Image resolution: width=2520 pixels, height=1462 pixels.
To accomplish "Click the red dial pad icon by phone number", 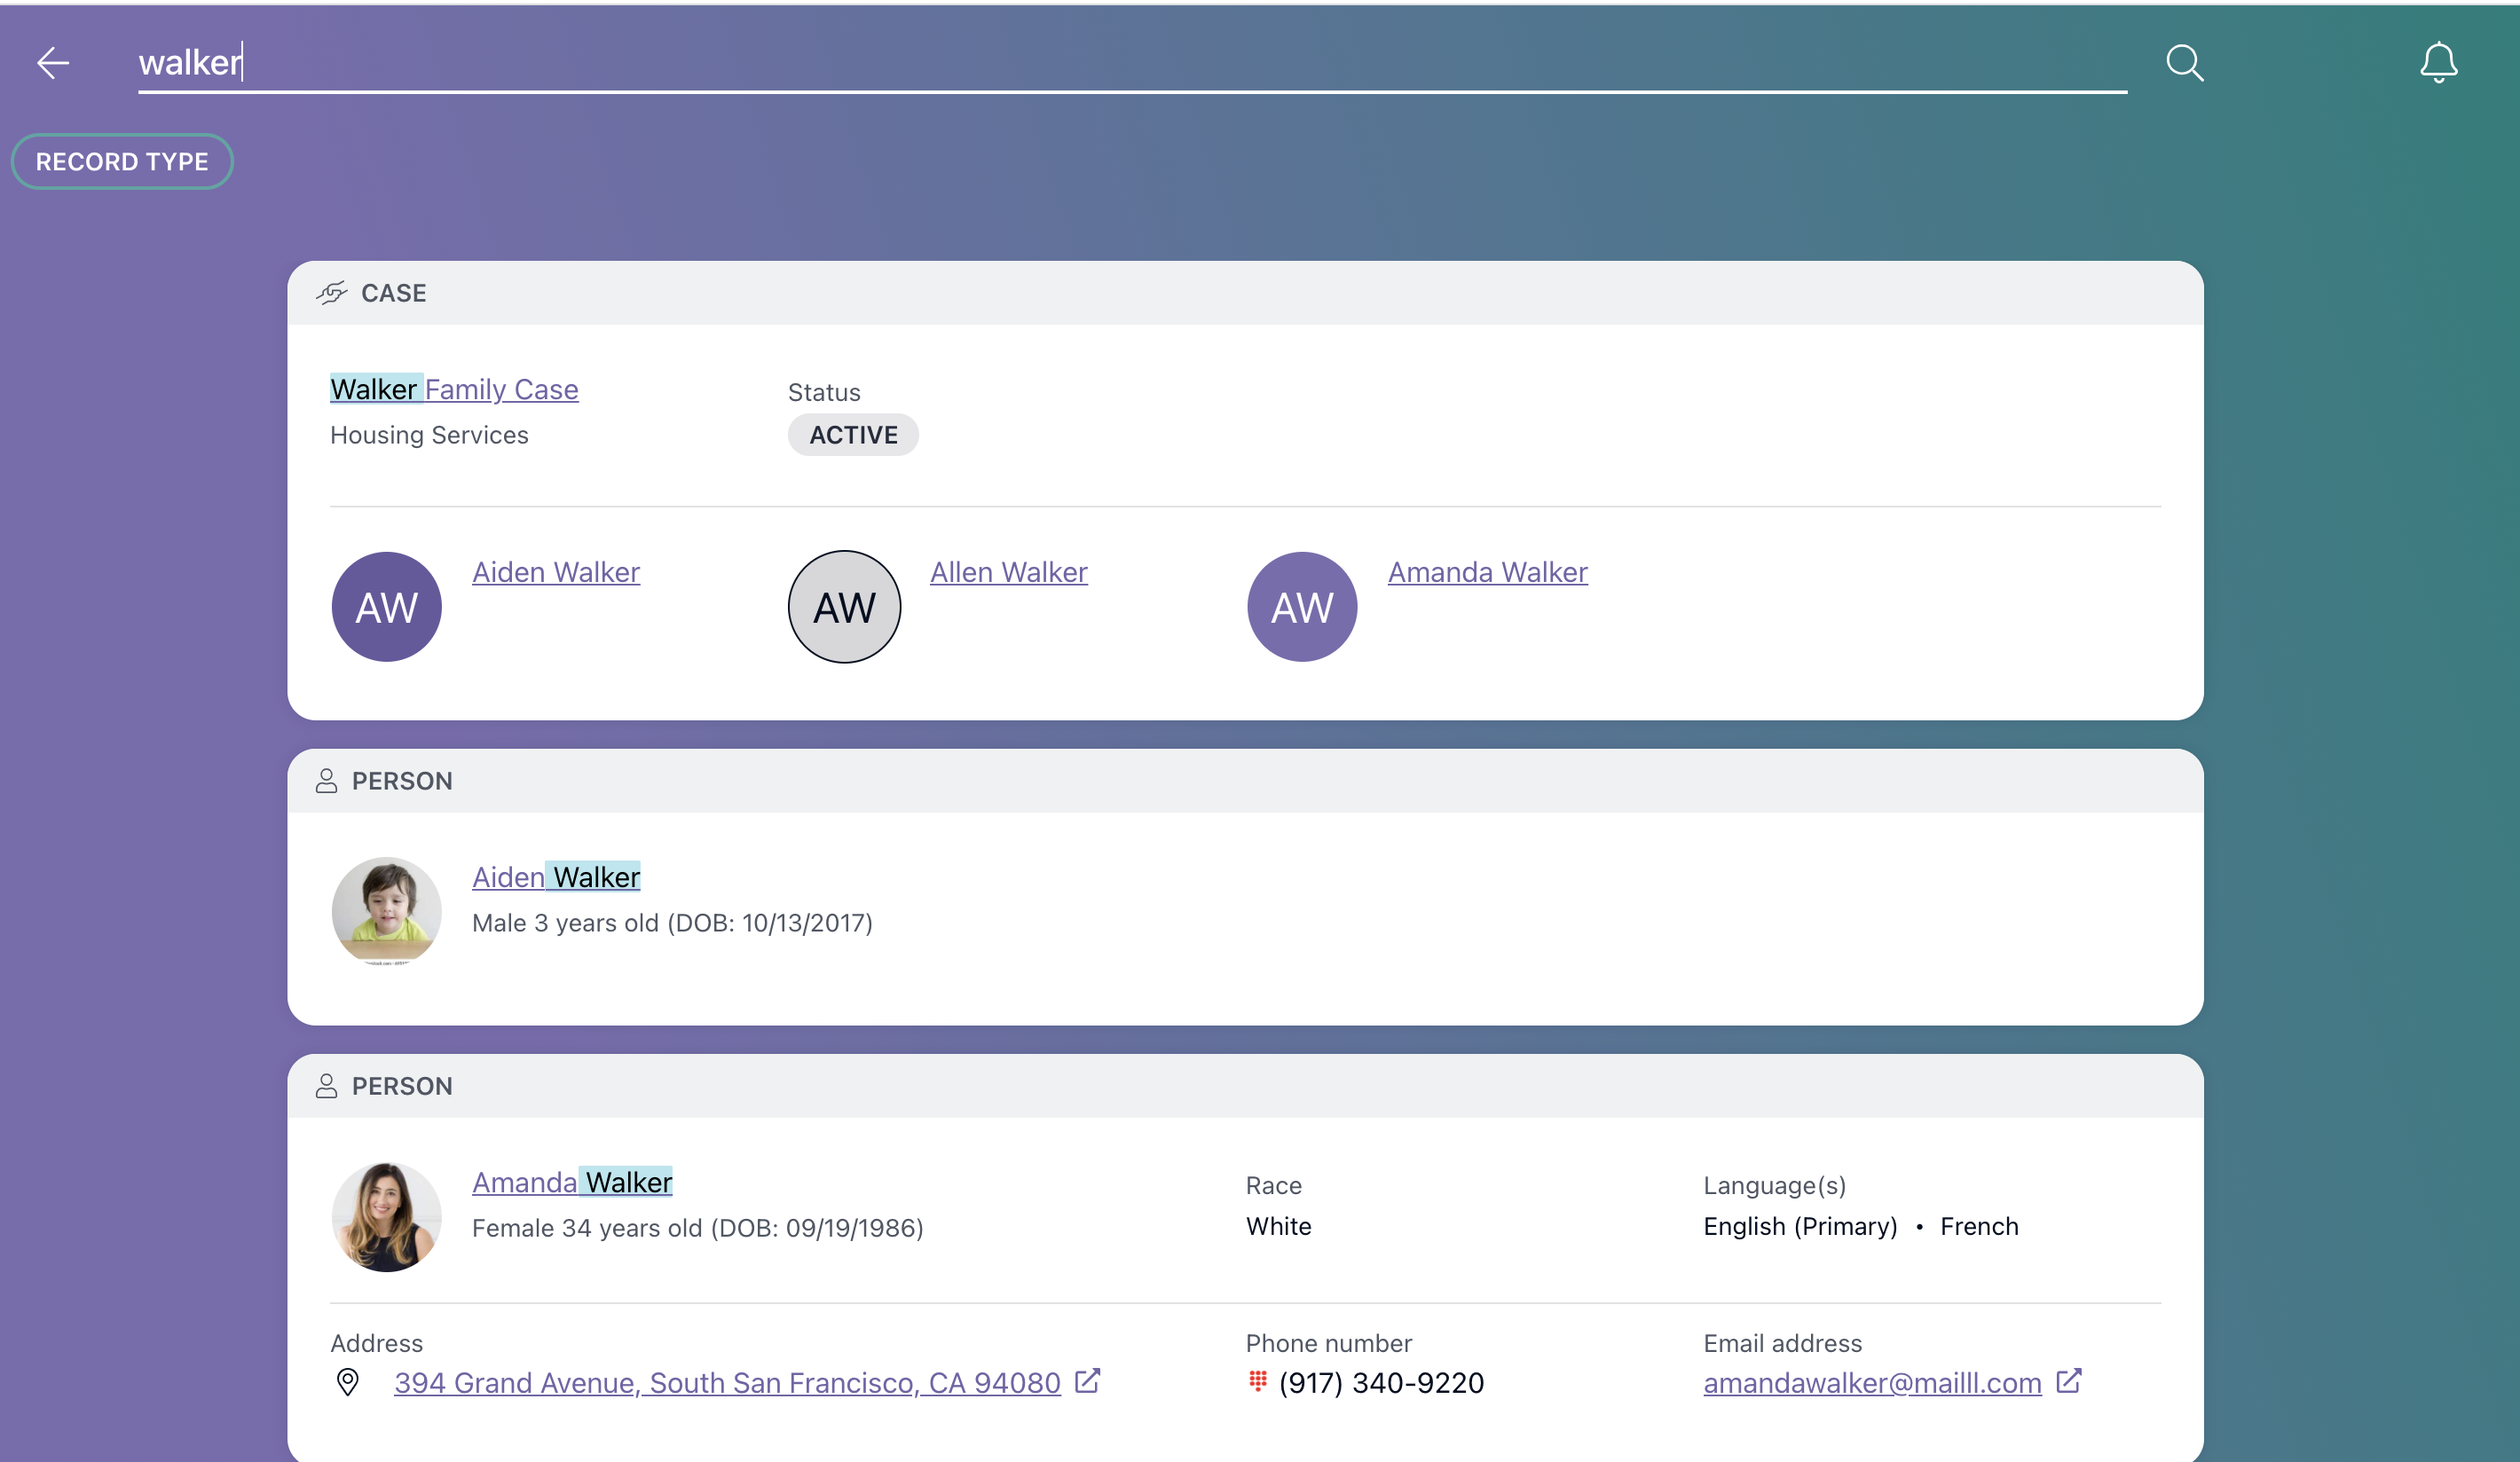I will coord(1257,1381).
